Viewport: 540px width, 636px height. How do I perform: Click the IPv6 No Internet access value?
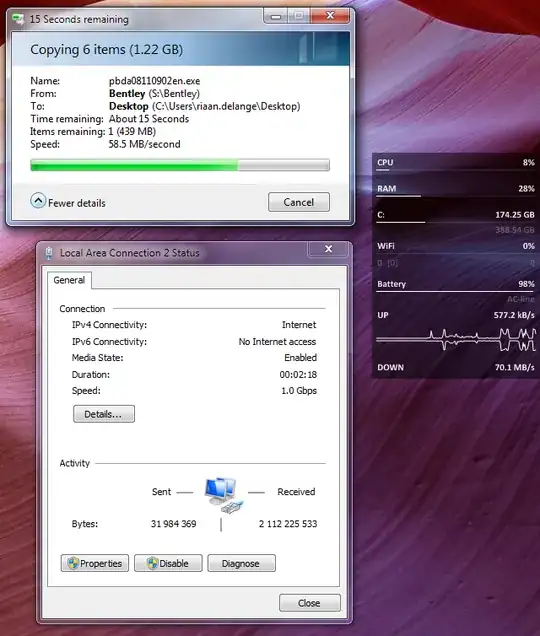pyautogui.click(x=277, y=342)
